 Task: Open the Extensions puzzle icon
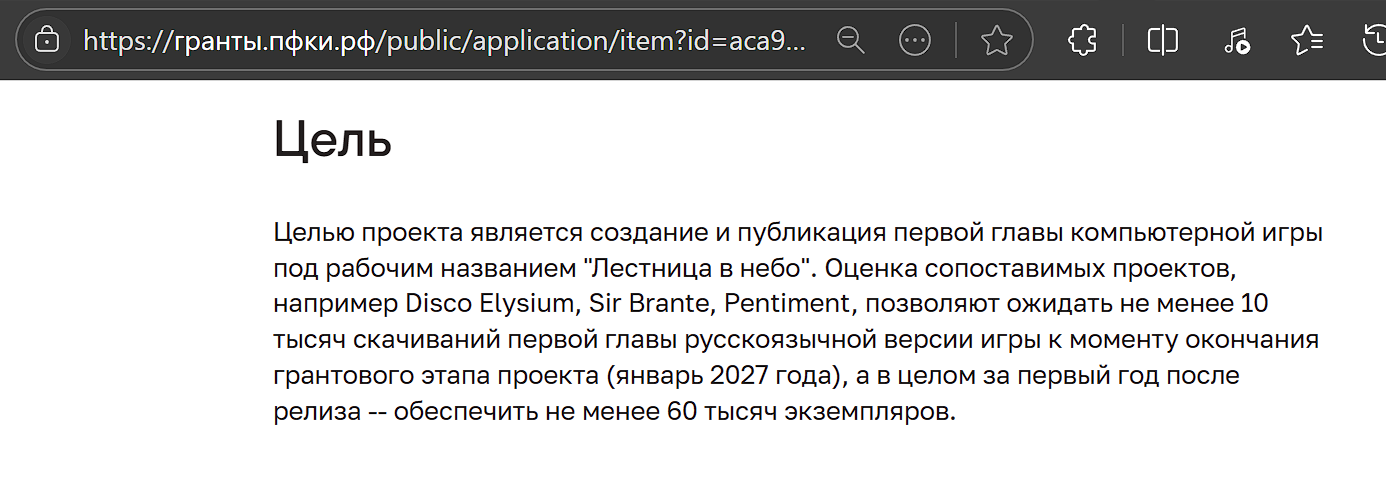1083,40
